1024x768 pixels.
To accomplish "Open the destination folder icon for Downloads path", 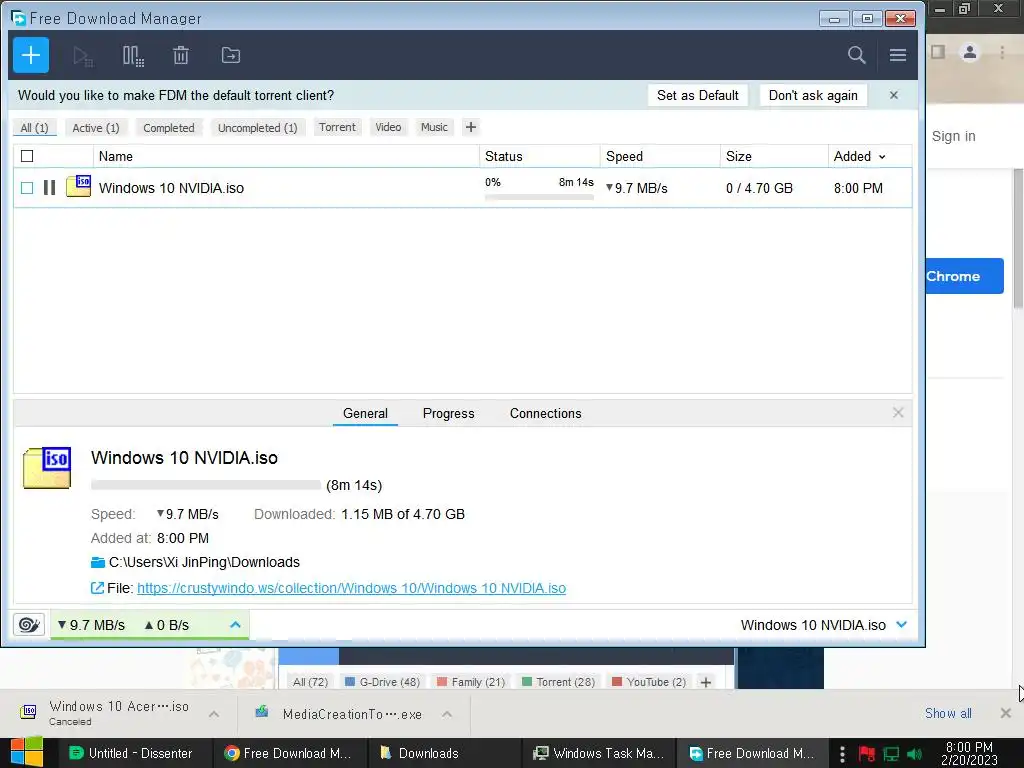I will [x=98, y=562].
